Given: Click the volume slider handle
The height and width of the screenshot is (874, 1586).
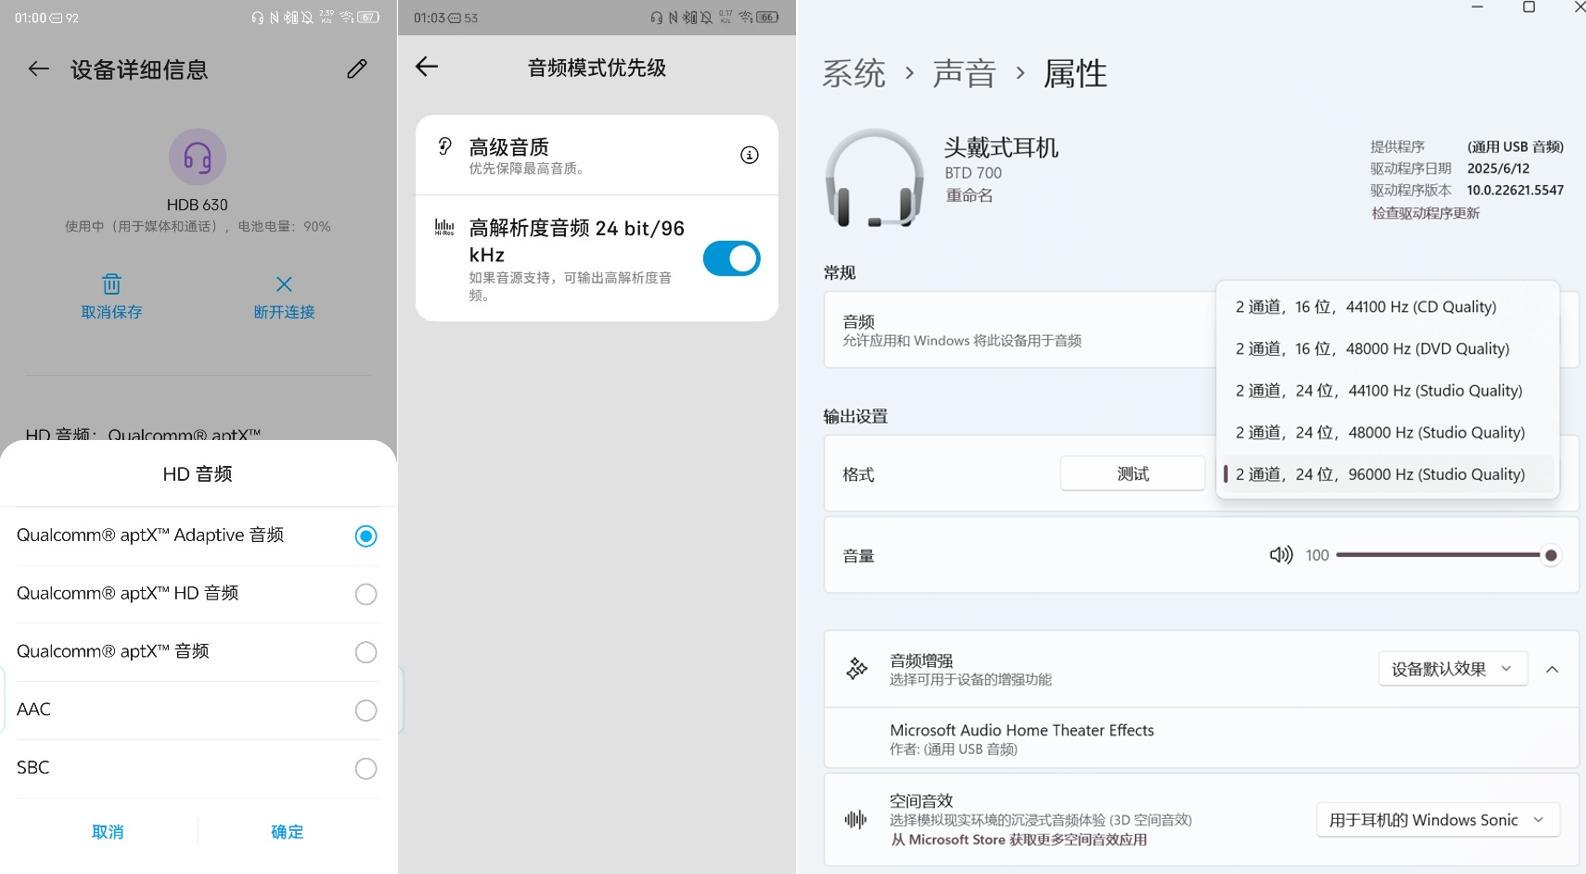Looking at the screenshot, I should [x=1550, y=555].
